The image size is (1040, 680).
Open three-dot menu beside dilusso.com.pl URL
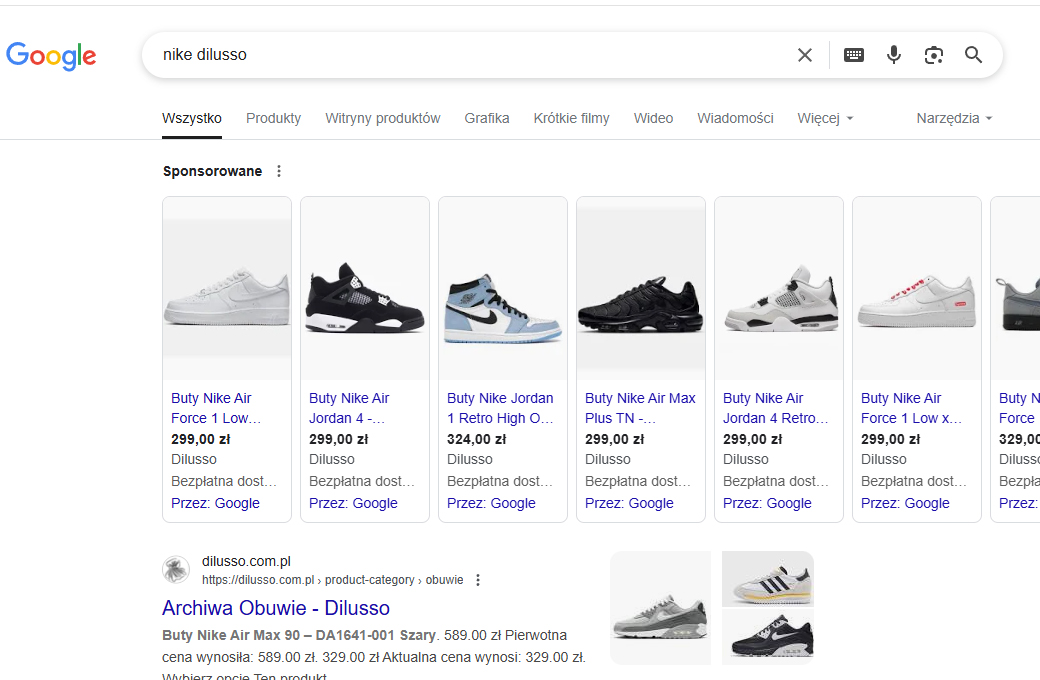(x=478, y=580)
